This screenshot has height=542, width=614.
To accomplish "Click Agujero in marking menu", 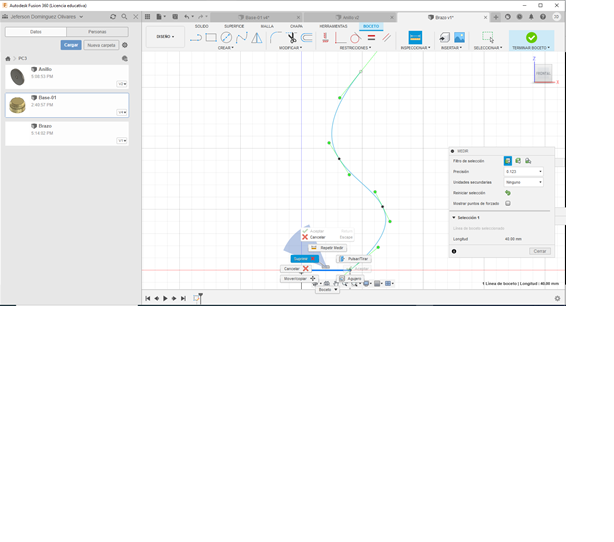I will tap(350, 279).
